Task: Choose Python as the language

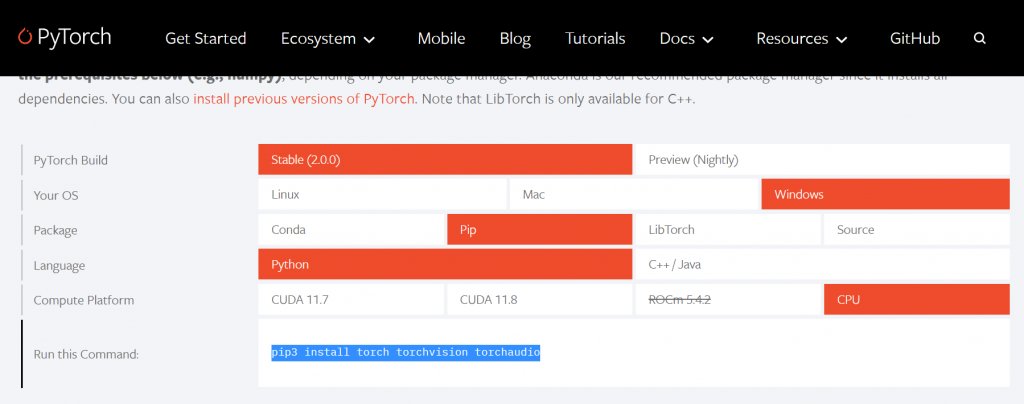Action: click(x=445, y=264)
